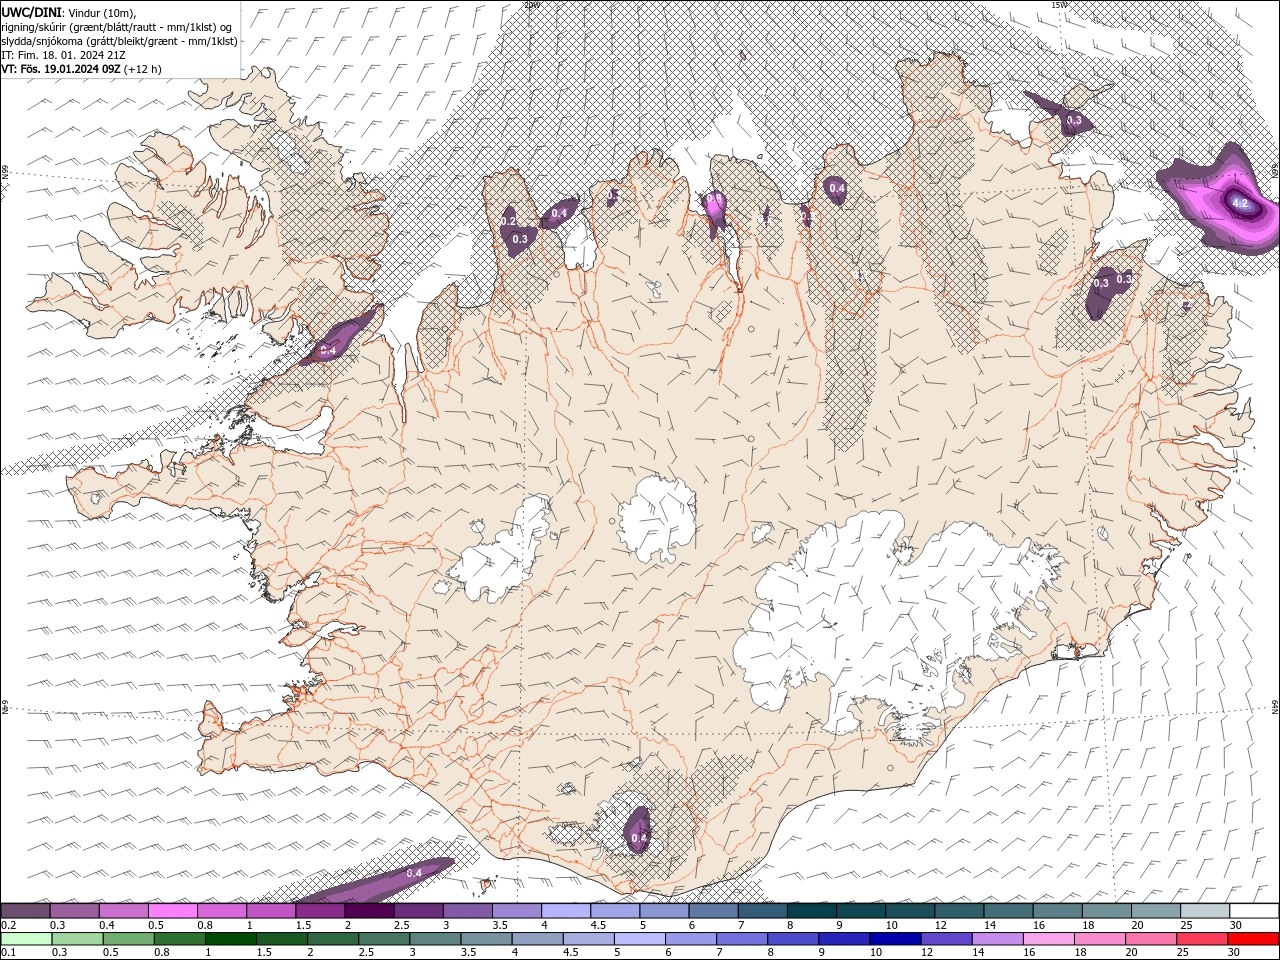Click the UWC/DINI title text
The image size is (1280, 960).
(x=31, y=12)
